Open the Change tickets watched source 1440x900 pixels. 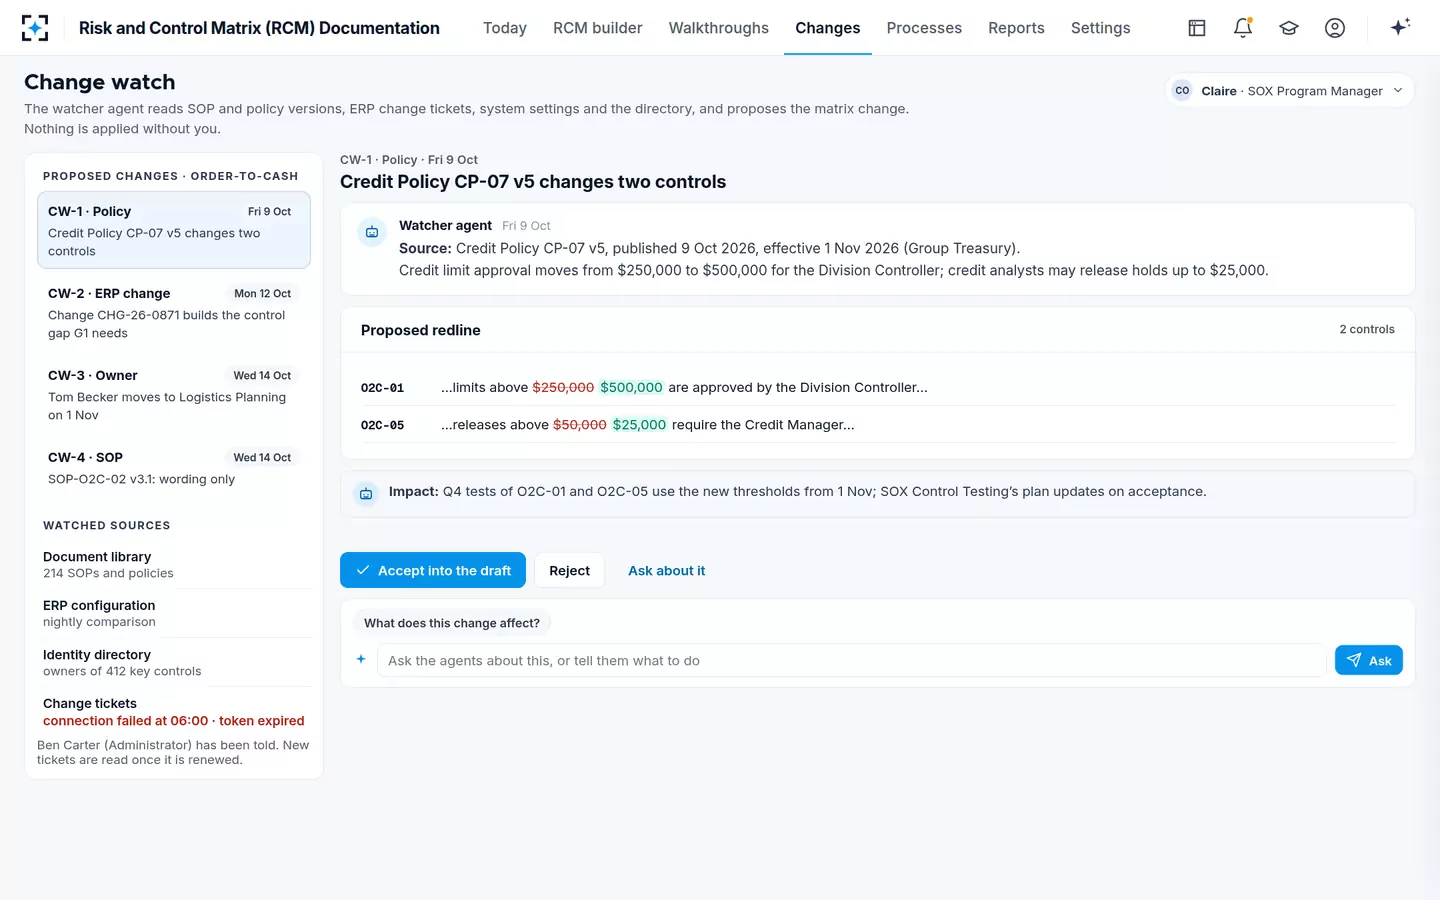point(176,711)
